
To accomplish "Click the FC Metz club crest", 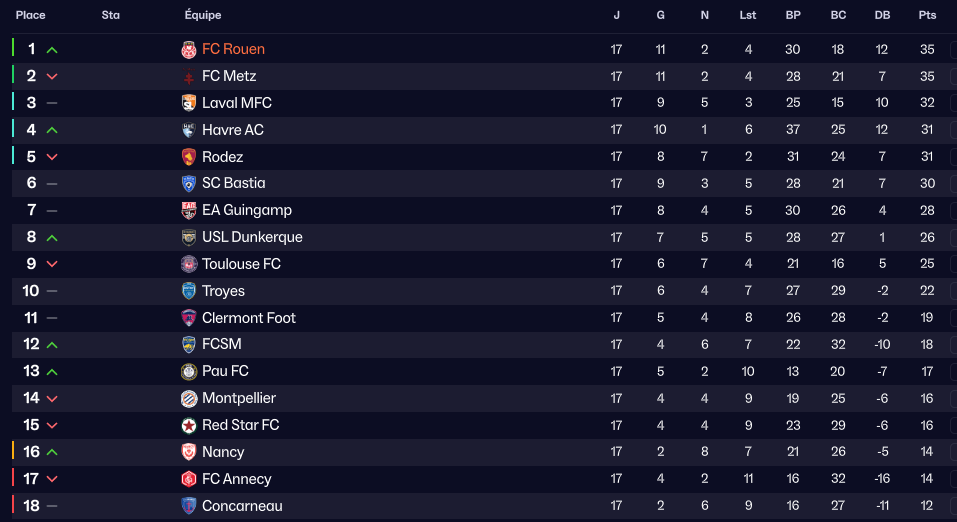I will [x=189, y=76].
